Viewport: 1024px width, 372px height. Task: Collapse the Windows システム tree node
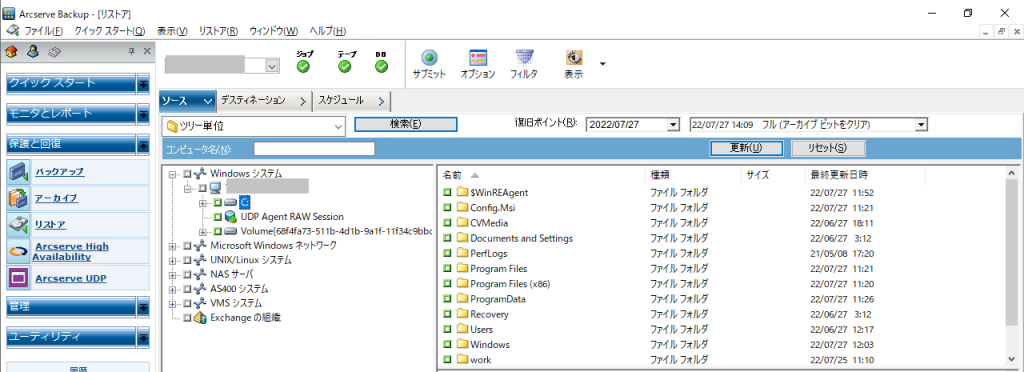173,174
